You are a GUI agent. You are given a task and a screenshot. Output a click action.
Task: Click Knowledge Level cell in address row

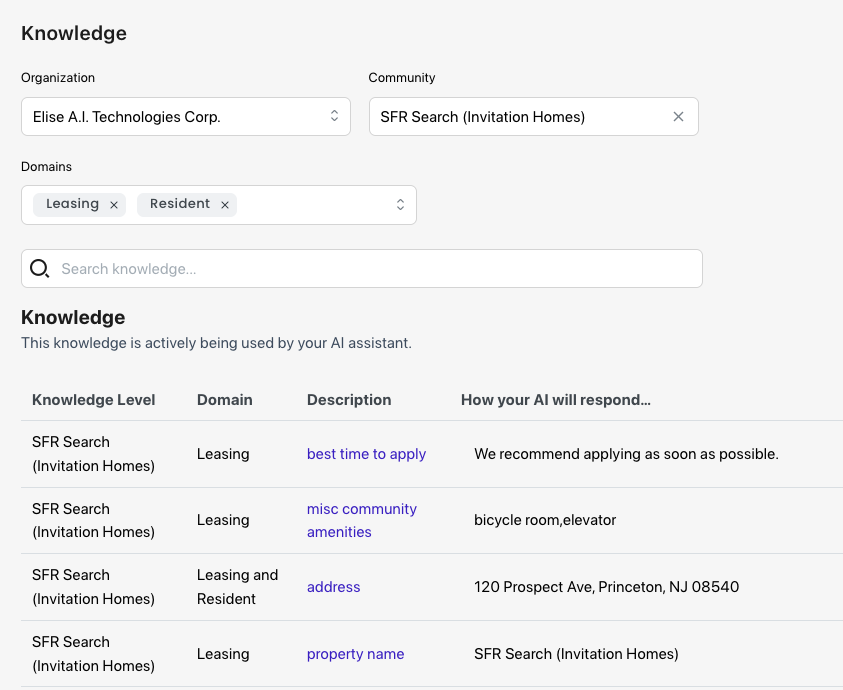94,587
